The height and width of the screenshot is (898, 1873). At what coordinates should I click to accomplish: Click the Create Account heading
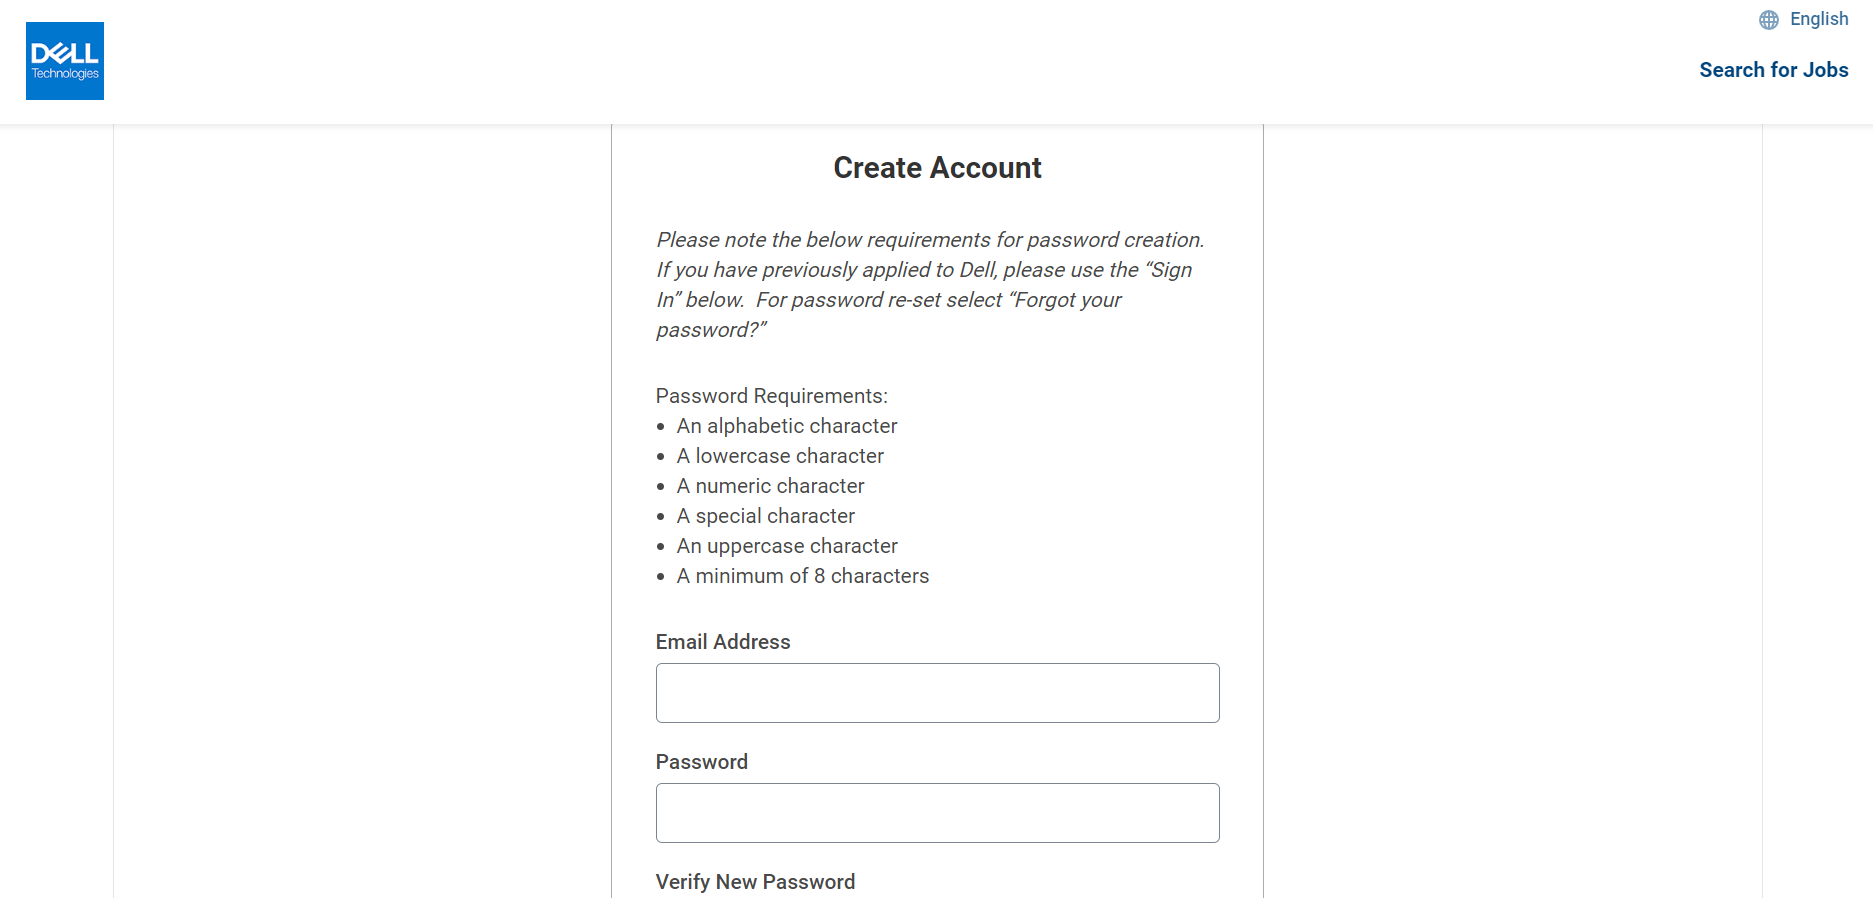[937, 168]
